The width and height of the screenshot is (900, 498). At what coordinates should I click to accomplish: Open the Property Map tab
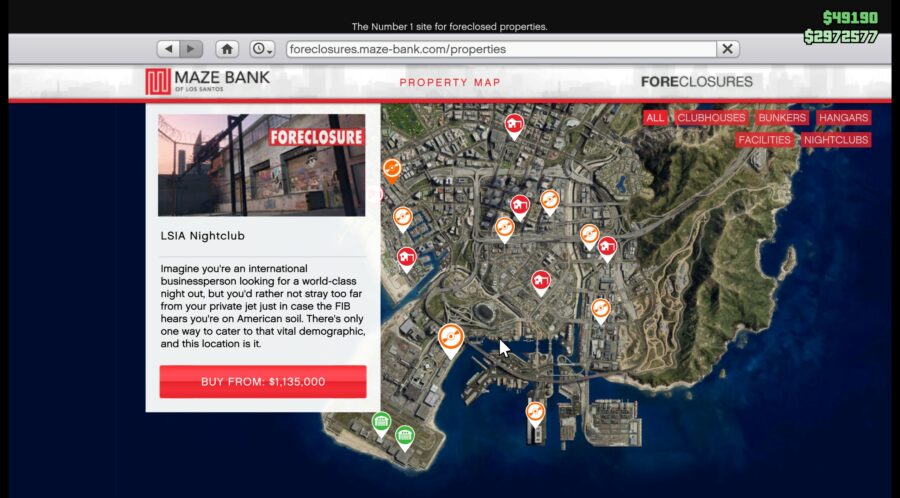pos(450,82)
